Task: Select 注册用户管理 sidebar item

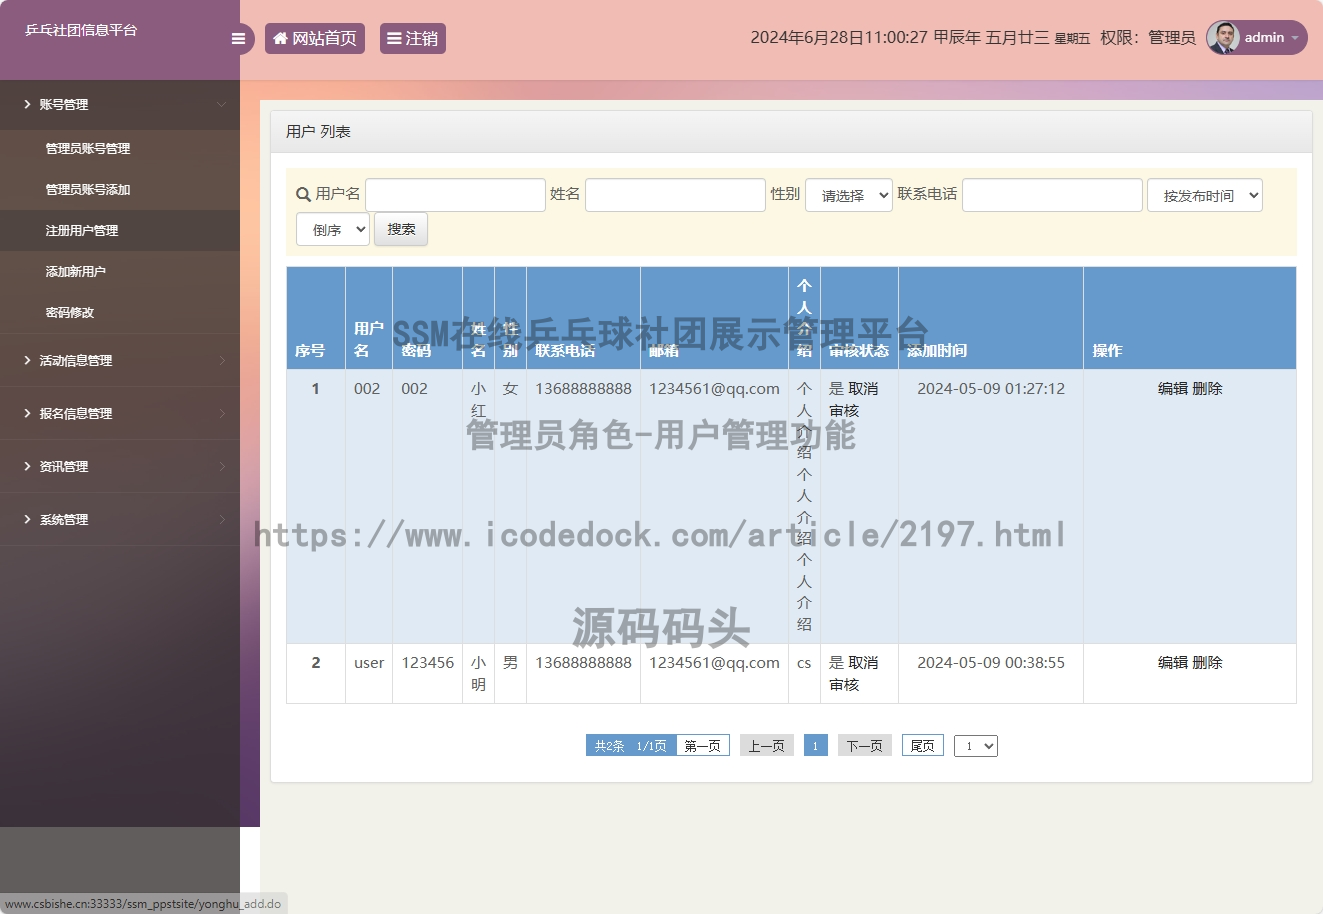Action: pos(120,230)
